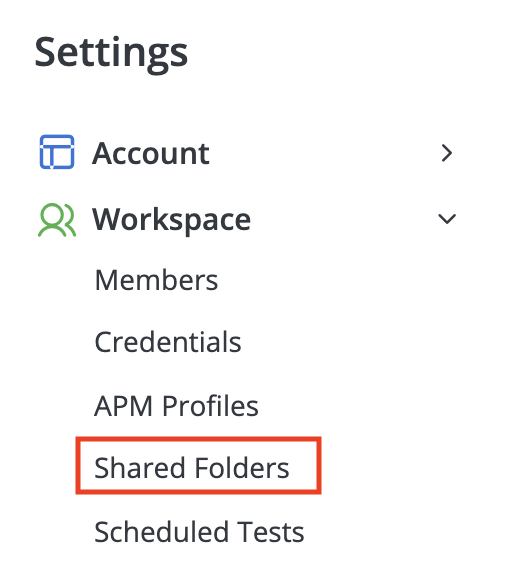Click the Workspace title text

tap(171, 219)
